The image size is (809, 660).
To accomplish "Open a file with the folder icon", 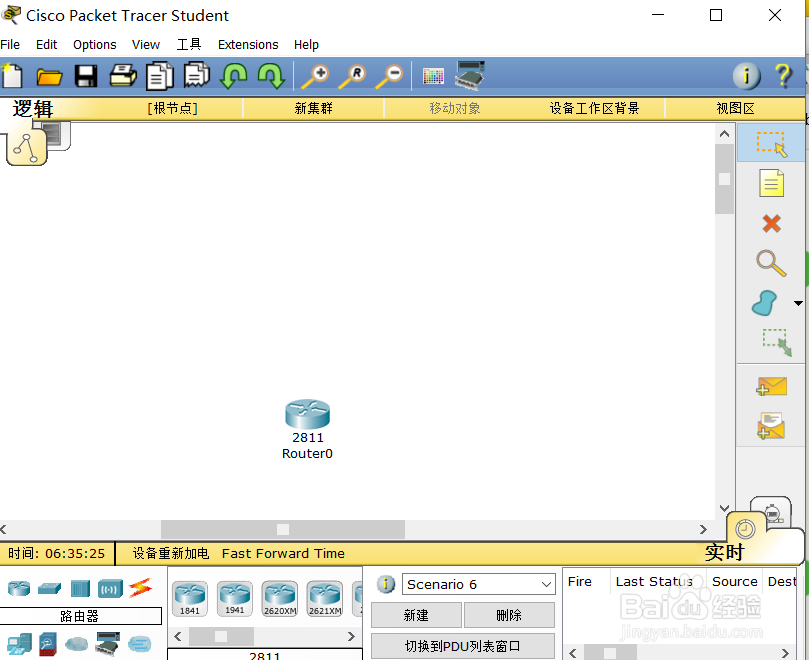I will click(x=49, y=77).
